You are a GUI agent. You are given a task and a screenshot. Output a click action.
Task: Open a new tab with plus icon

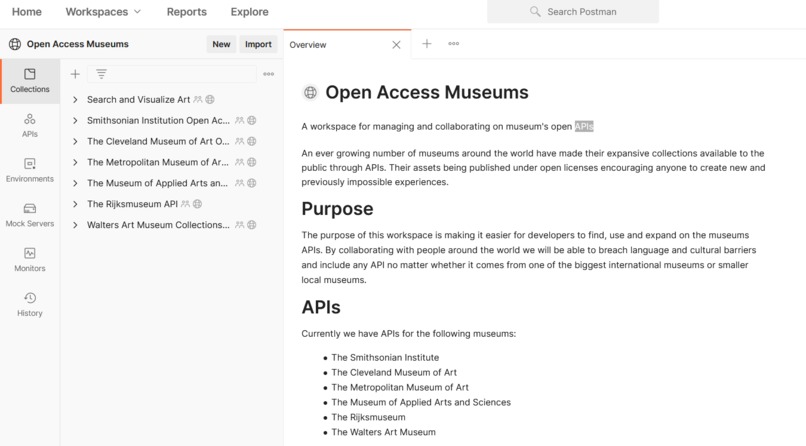[427, 44]
